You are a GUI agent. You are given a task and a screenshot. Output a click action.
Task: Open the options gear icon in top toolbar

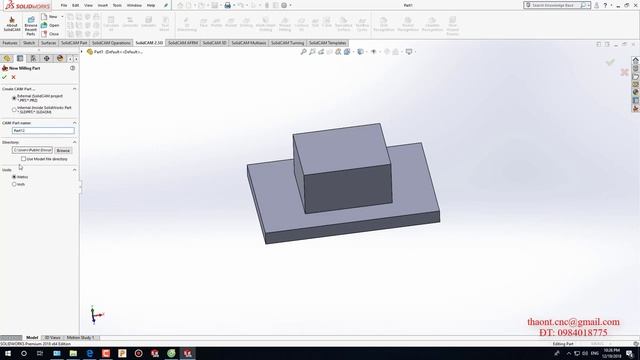tap(284, 5)
